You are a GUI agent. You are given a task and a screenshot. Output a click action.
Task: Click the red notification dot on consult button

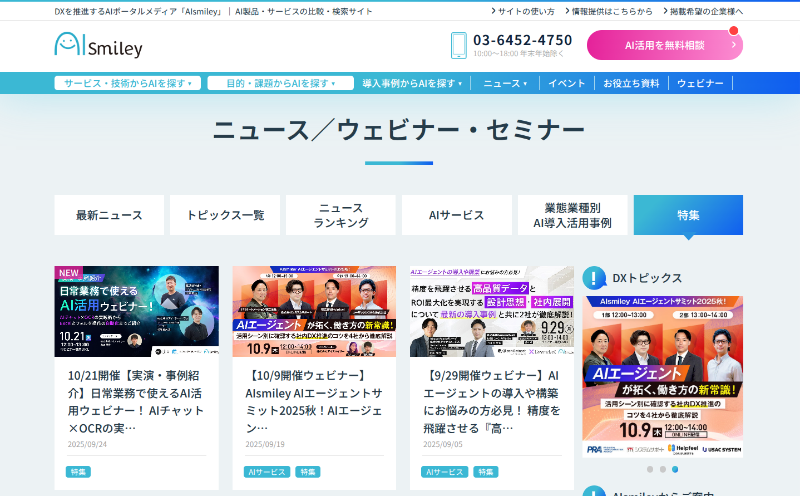(x=734, y=31)
